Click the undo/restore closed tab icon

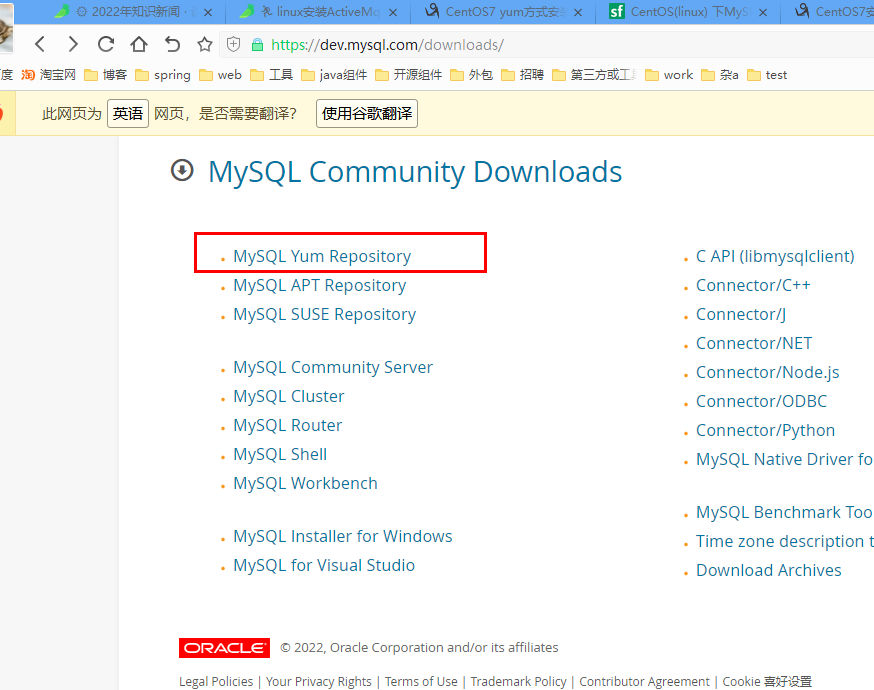[x=172, y=44]
